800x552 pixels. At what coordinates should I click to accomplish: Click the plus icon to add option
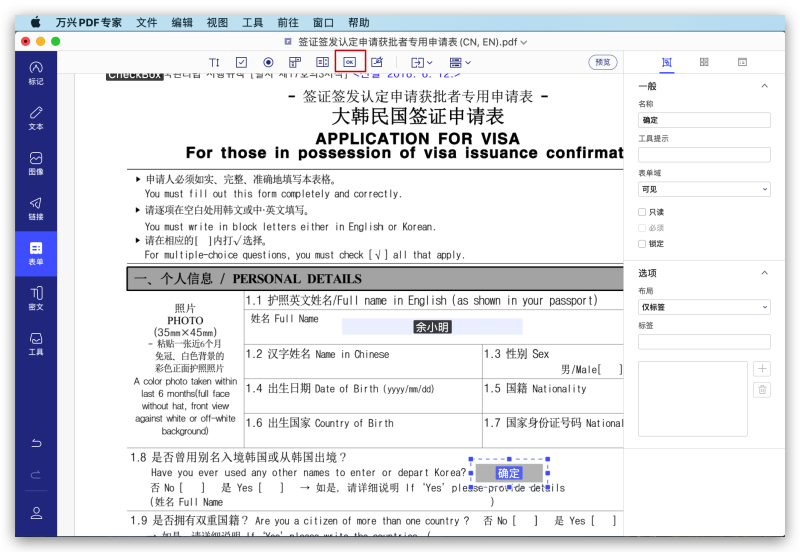(x=761, y=369)
